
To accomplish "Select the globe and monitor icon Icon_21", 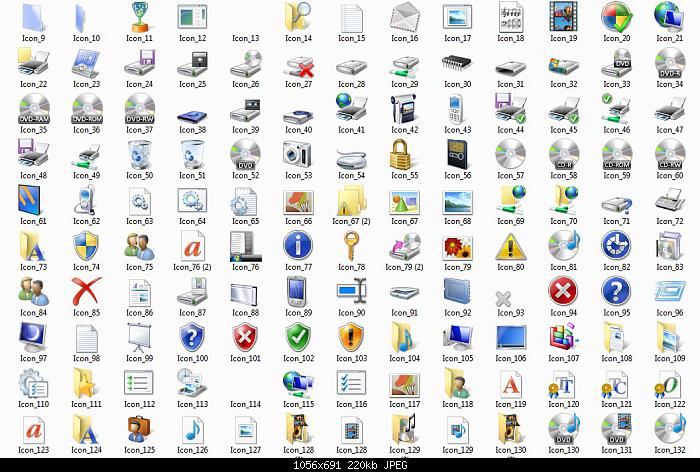I will click(x=670, y=17).
